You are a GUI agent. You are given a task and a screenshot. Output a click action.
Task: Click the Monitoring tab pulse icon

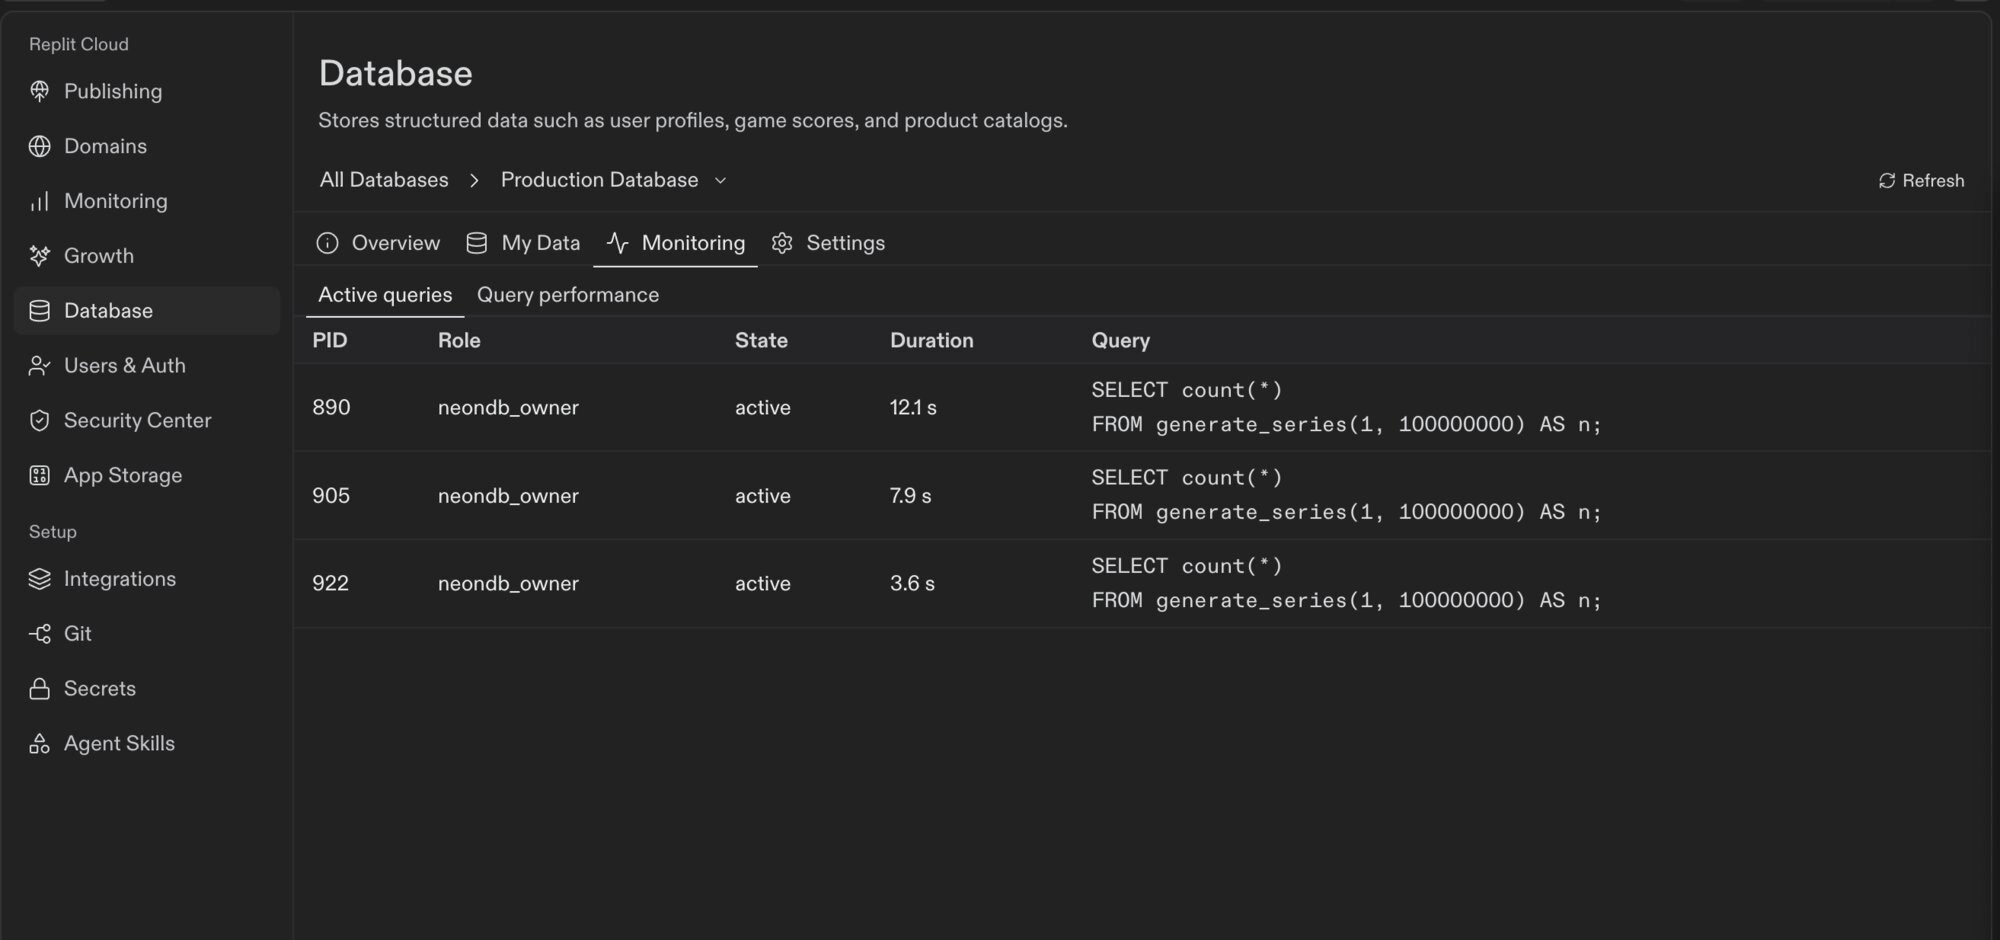click(x=617, y=243)
